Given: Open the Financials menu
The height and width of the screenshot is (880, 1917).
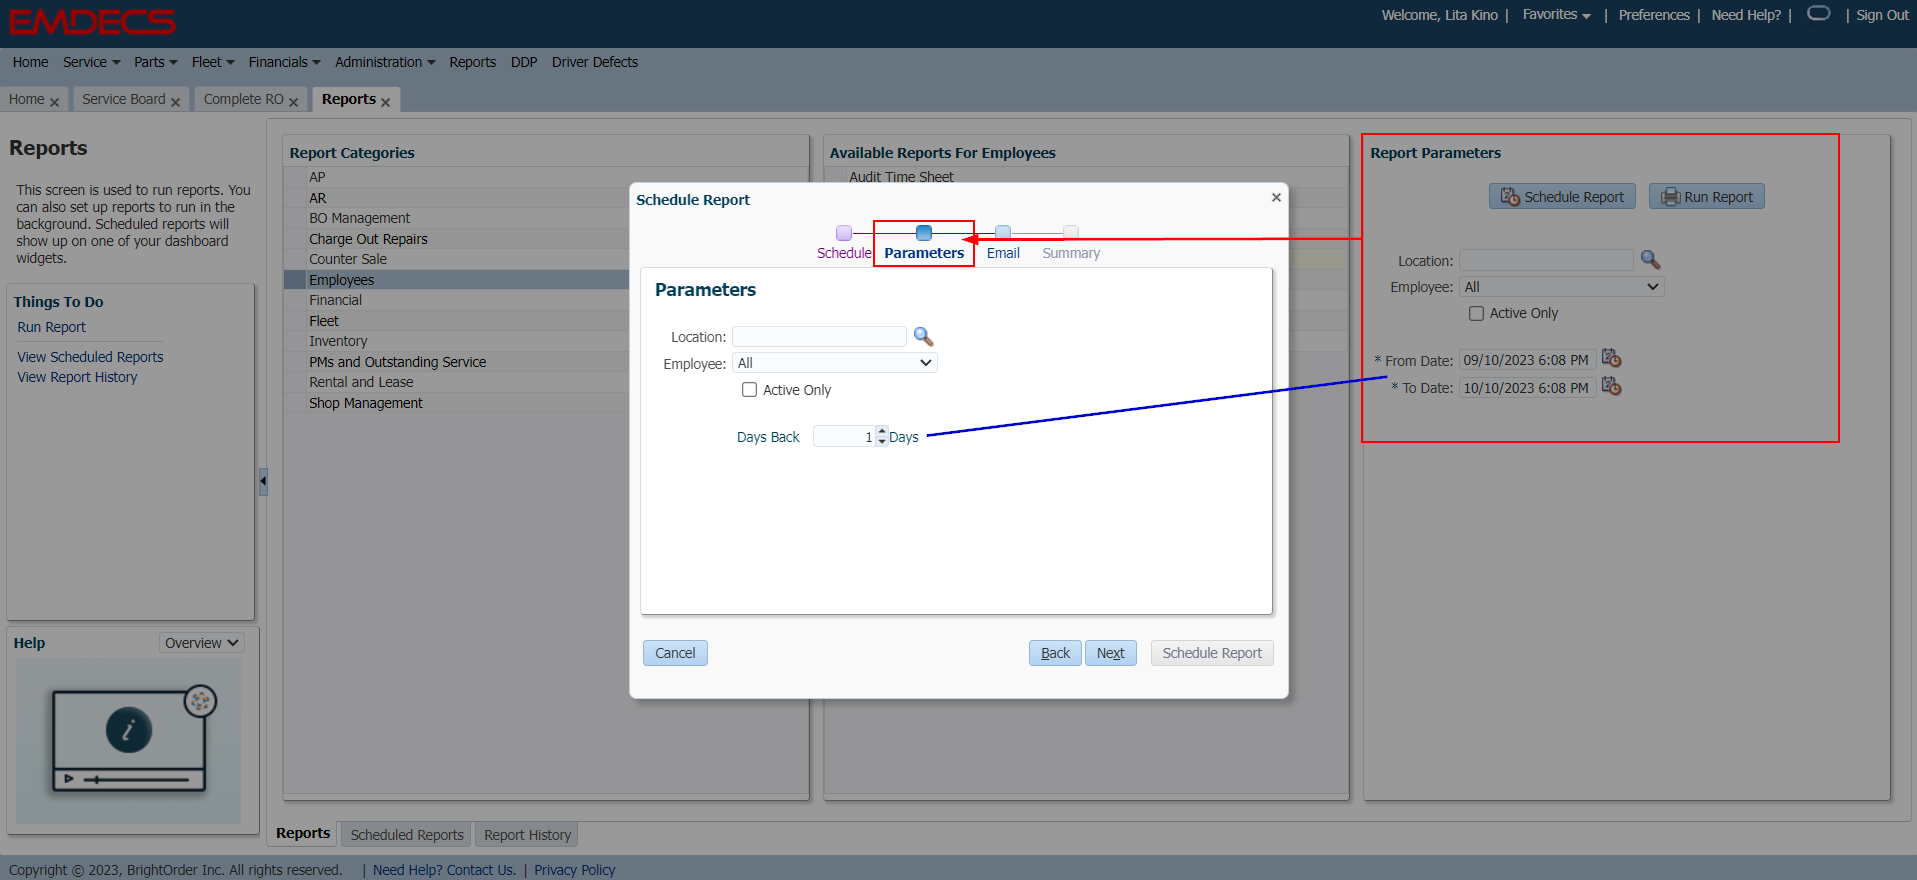Looking at the screenshot, I should [284, 62].
